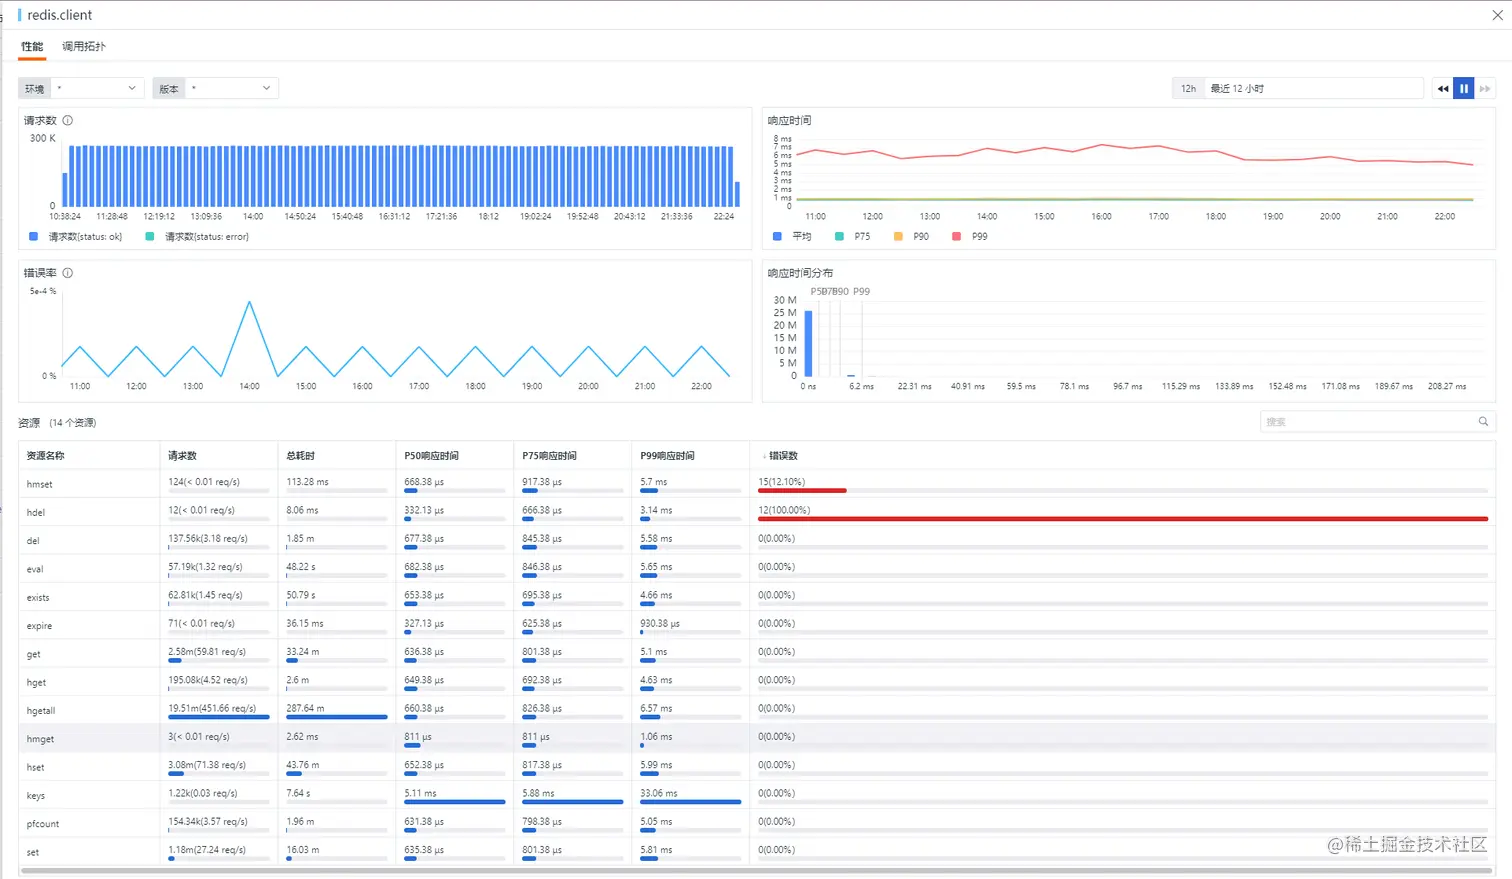Click the horizontal scrollbar at table bottom
1512x879 pixels.
756,872
